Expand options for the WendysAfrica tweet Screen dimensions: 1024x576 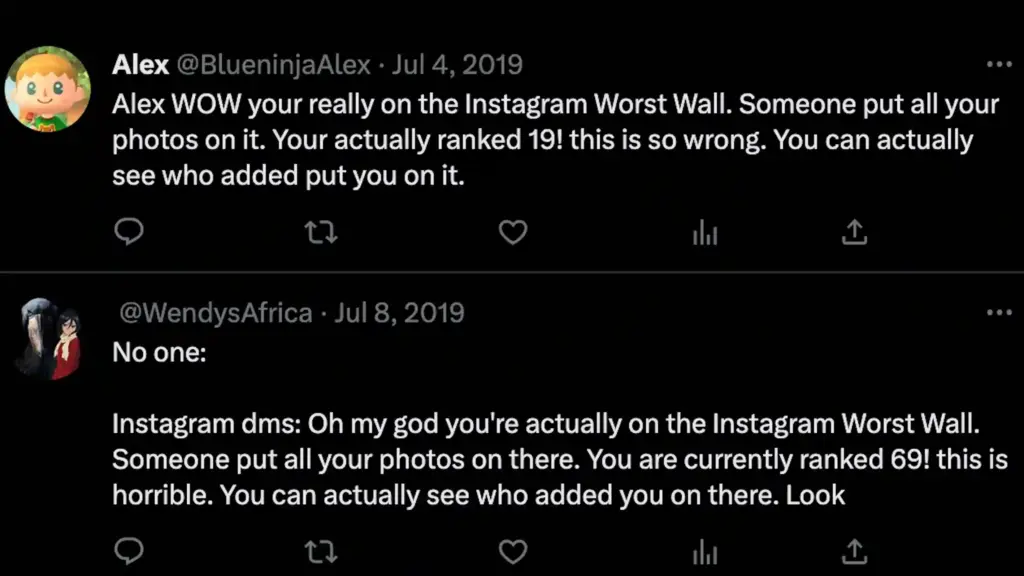coord(999,312)
